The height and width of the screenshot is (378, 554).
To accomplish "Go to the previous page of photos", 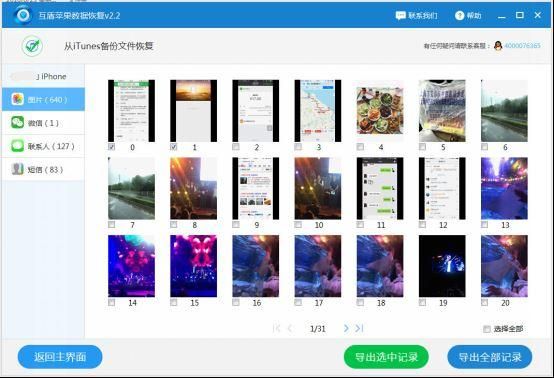I will (x=290, y=329).
